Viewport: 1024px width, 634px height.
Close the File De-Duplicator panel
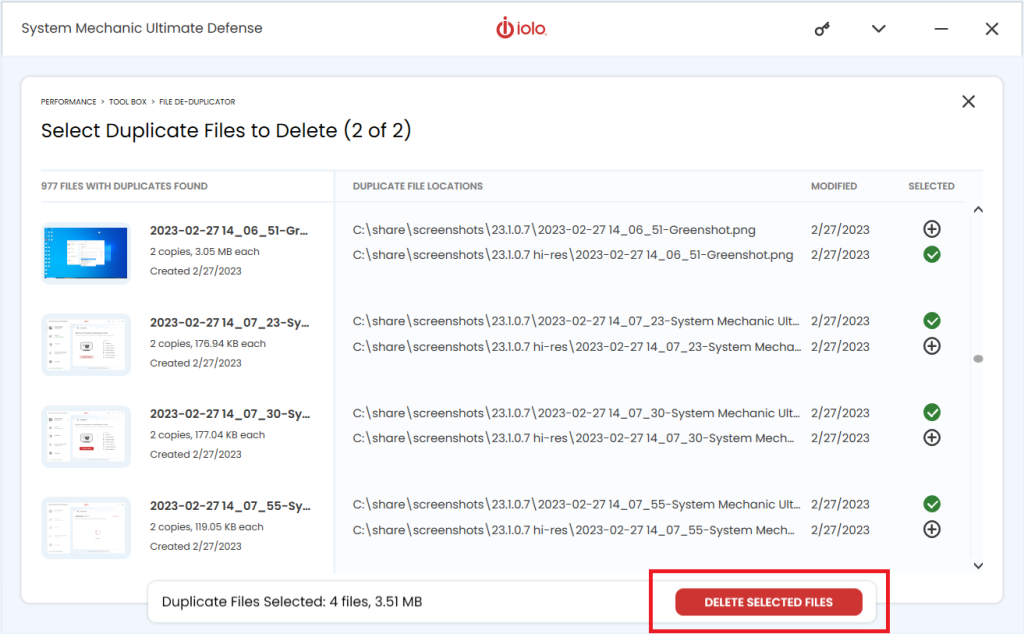[x=967, y=101]
